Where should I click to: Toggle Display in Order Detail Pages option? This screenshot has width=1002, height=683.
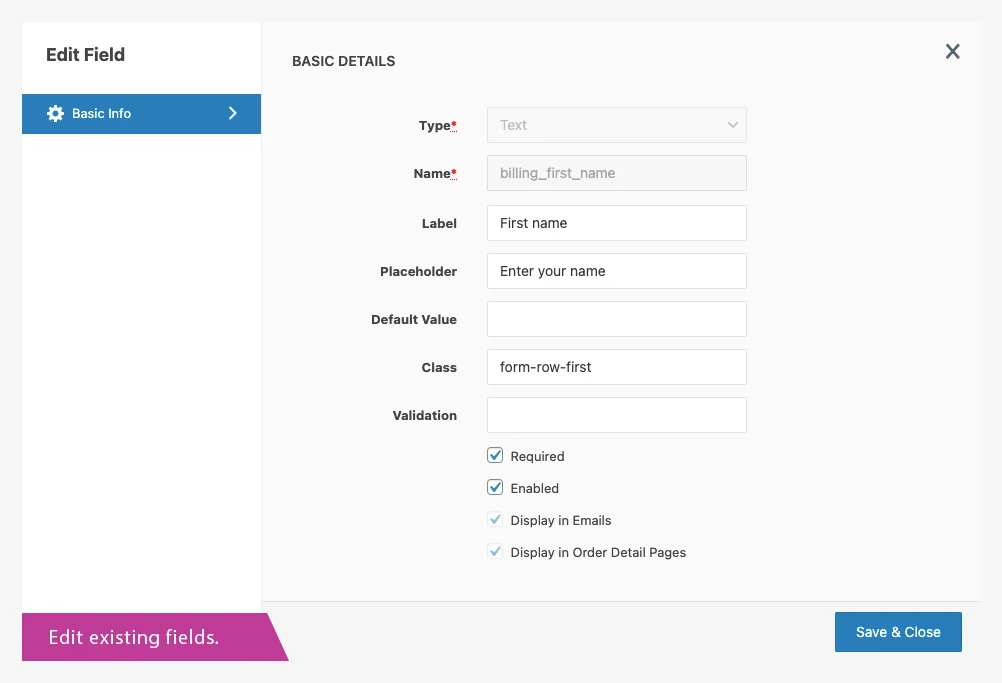[495, 552]
